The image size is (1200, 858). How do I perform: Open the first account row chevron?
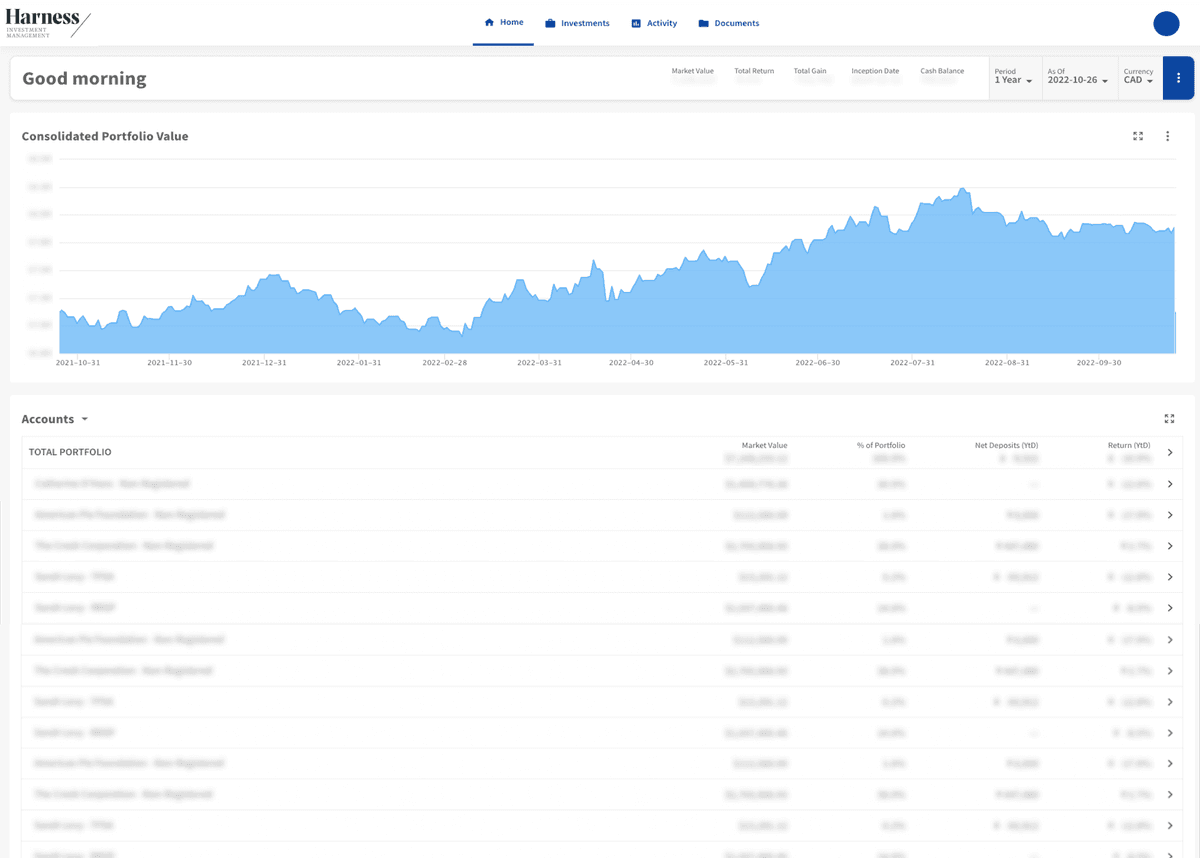(x=1170, y=484)
